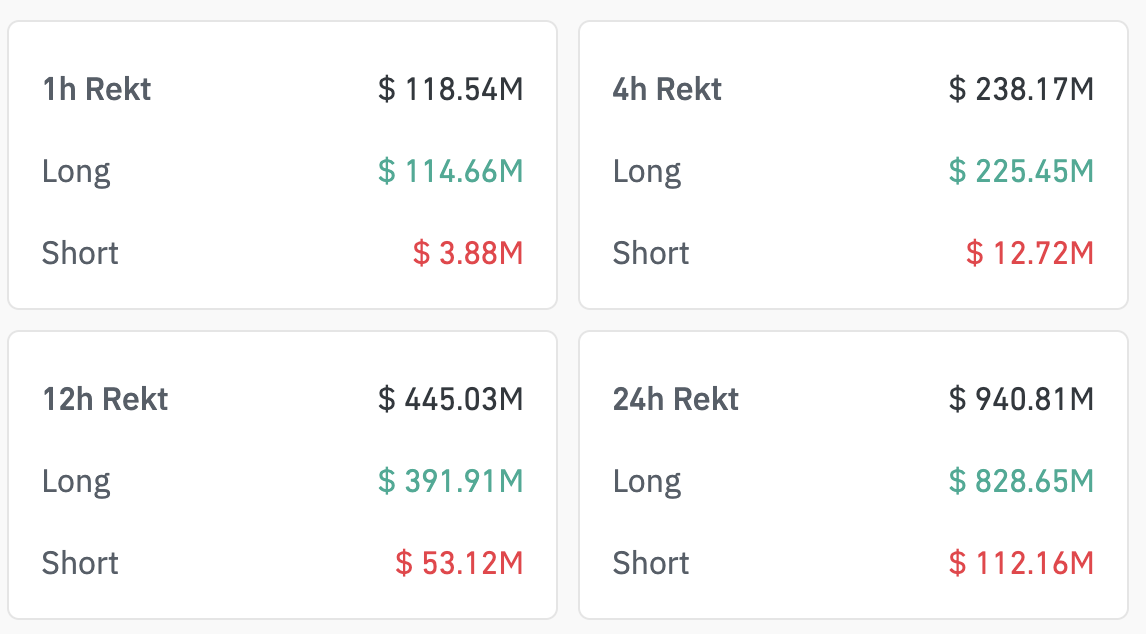Image resolution: width=1146 pixels, height=634 pixels.
Task: Click the 1h long amount $114.66M
Action: click(x=450, y=172)
